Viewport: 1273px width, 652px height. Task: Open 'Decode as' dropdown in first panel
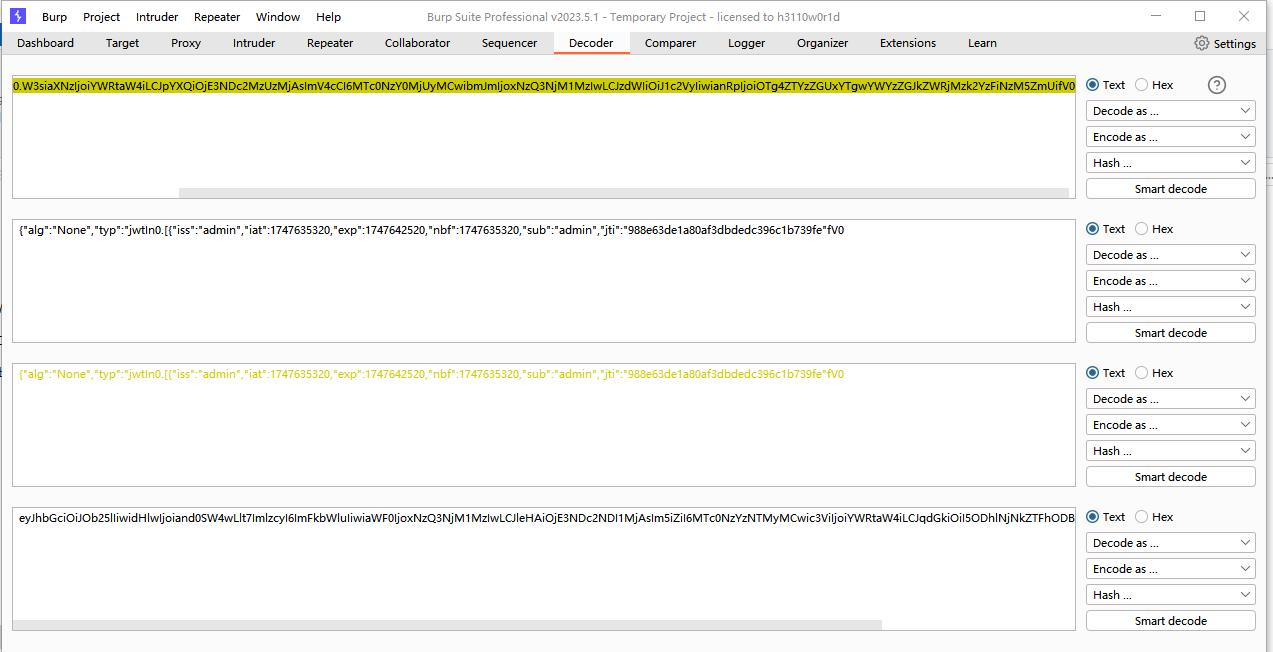(x=1170, y=111)
